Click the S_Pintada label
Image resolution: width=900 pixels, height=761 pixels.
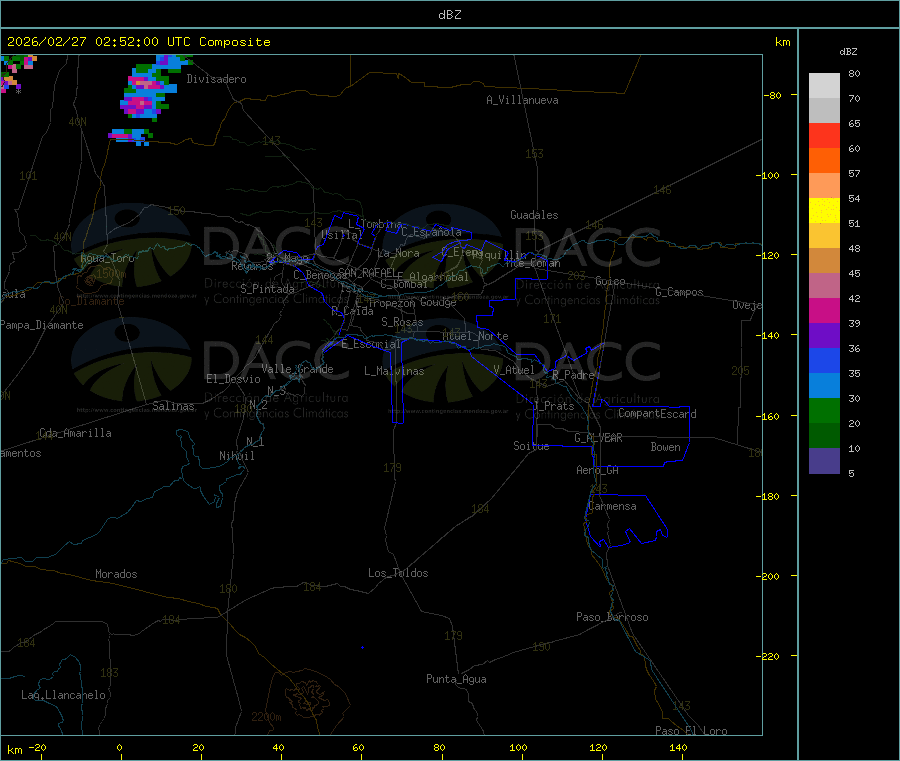pyautogui.click(x=267, y=289)
